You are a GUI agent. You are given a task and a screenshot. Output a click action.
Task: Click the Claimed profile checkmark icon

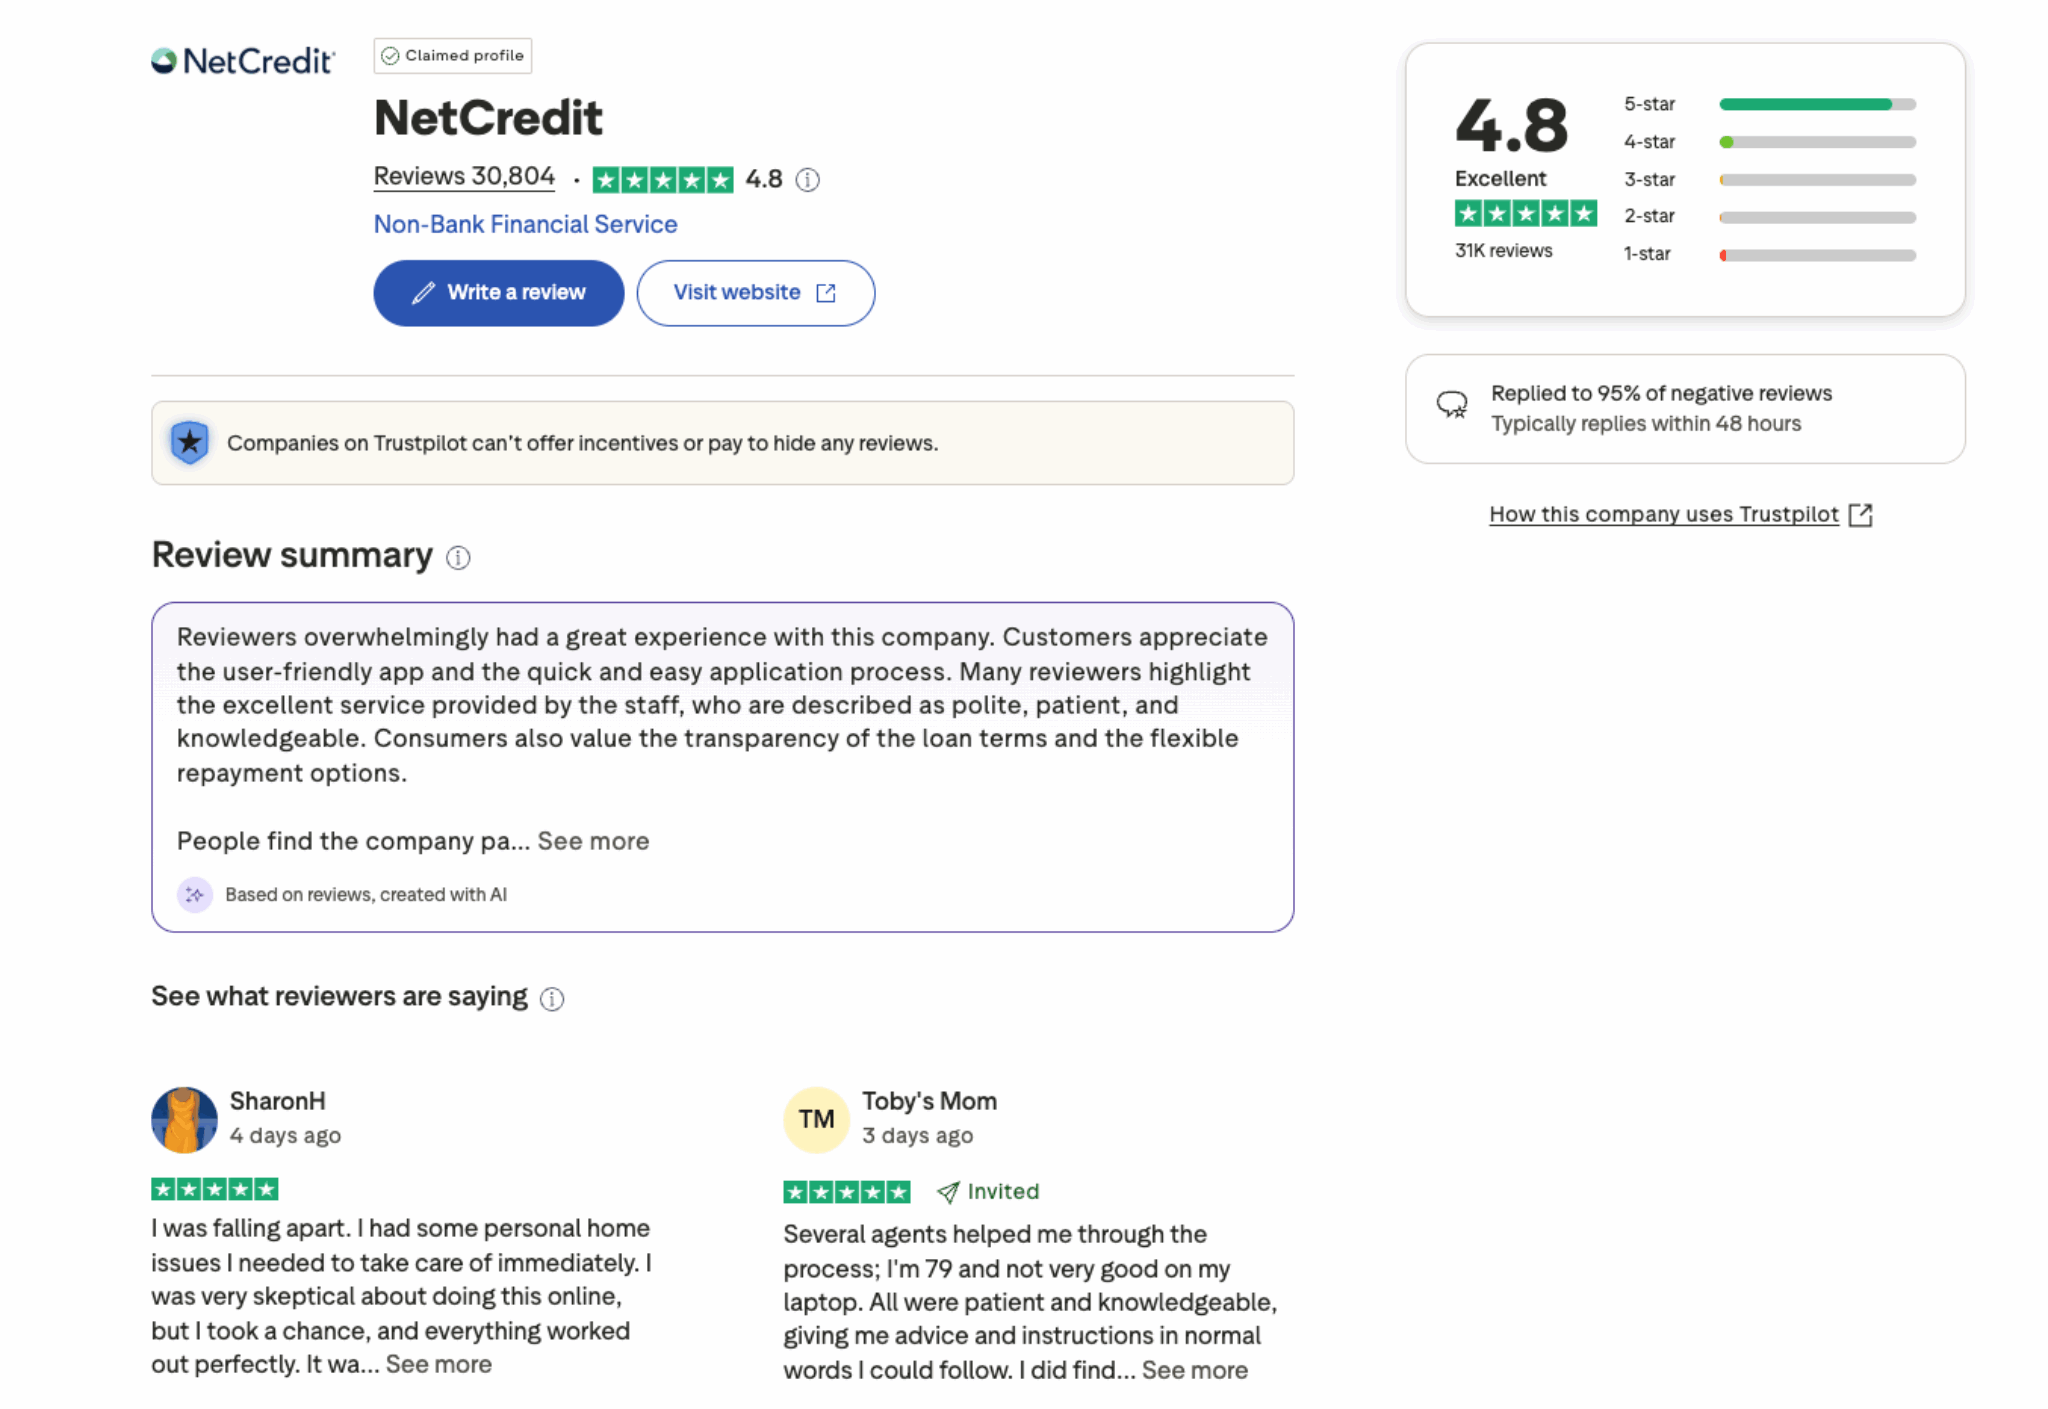[x=391, y=55]
